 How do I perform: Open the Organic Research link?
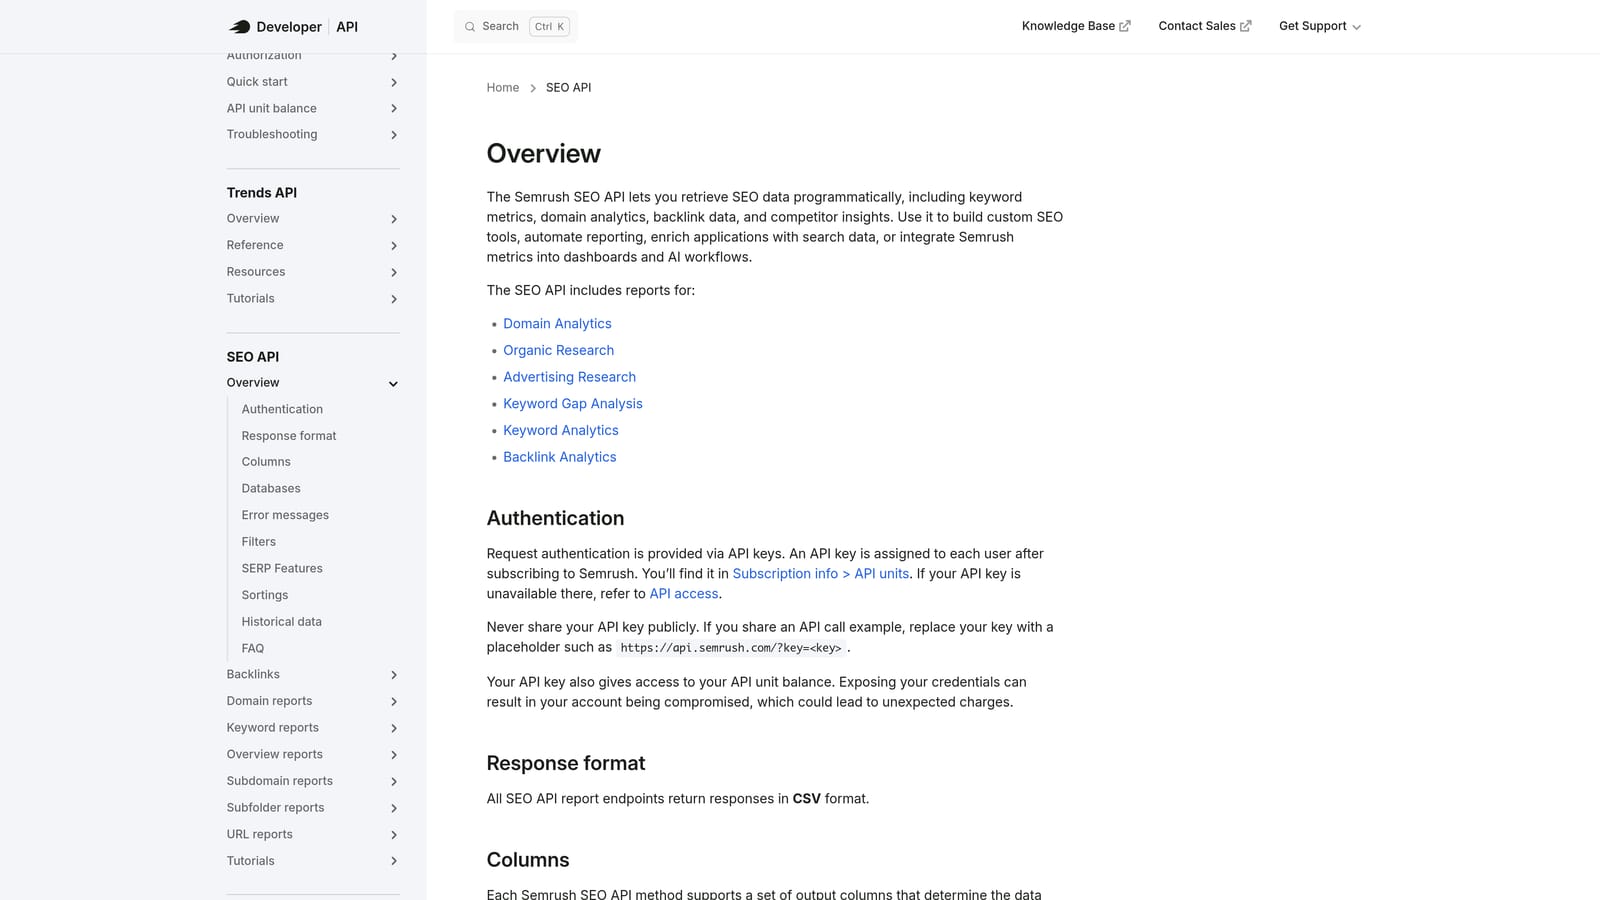coord(558,350)
